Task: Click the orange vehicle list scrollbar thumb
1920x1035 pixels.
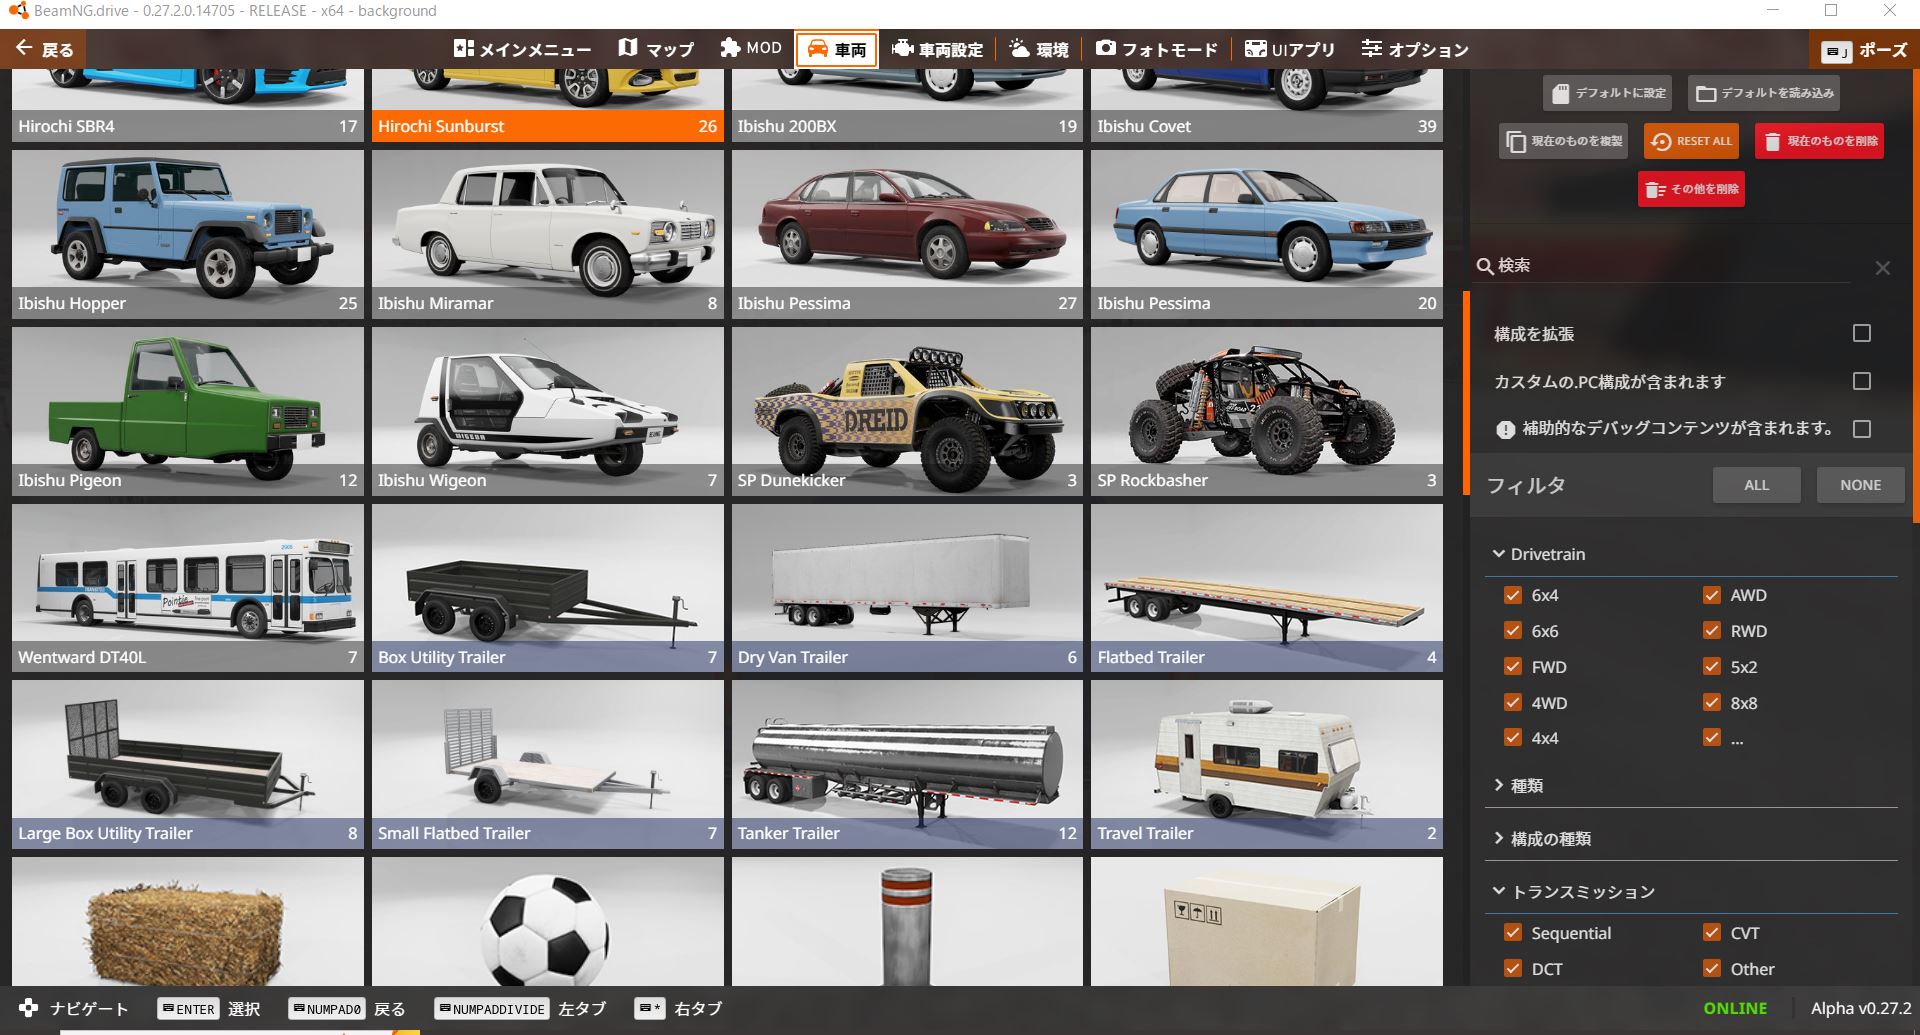Action: point(1466,393)
